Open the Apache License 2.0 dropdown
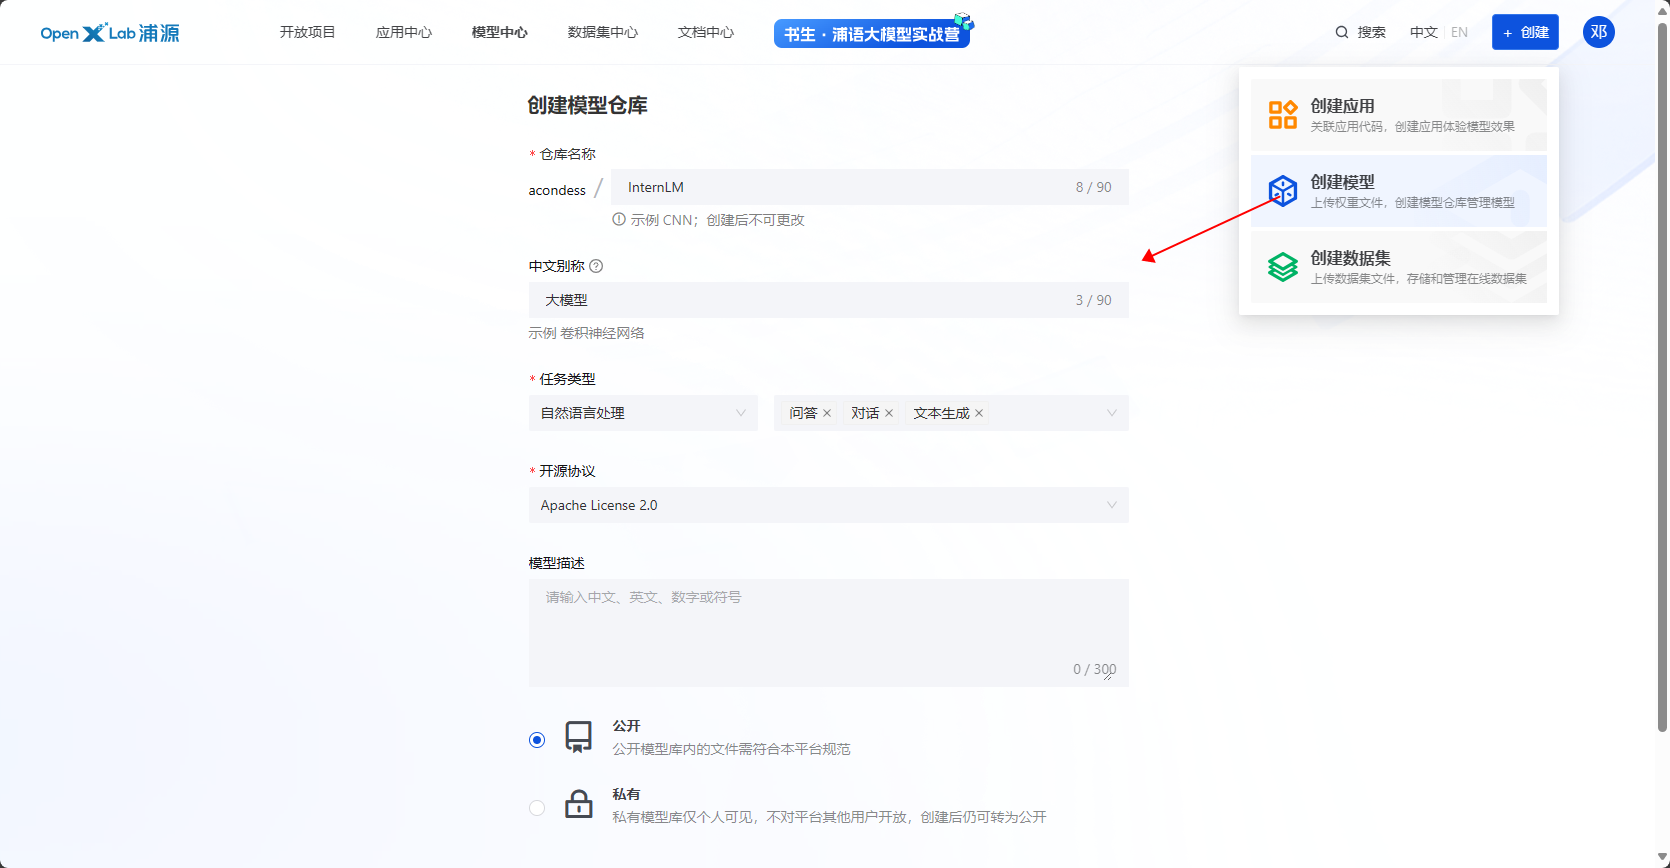Viewport: 1670px width, 868px height. (x=828, y=505)
